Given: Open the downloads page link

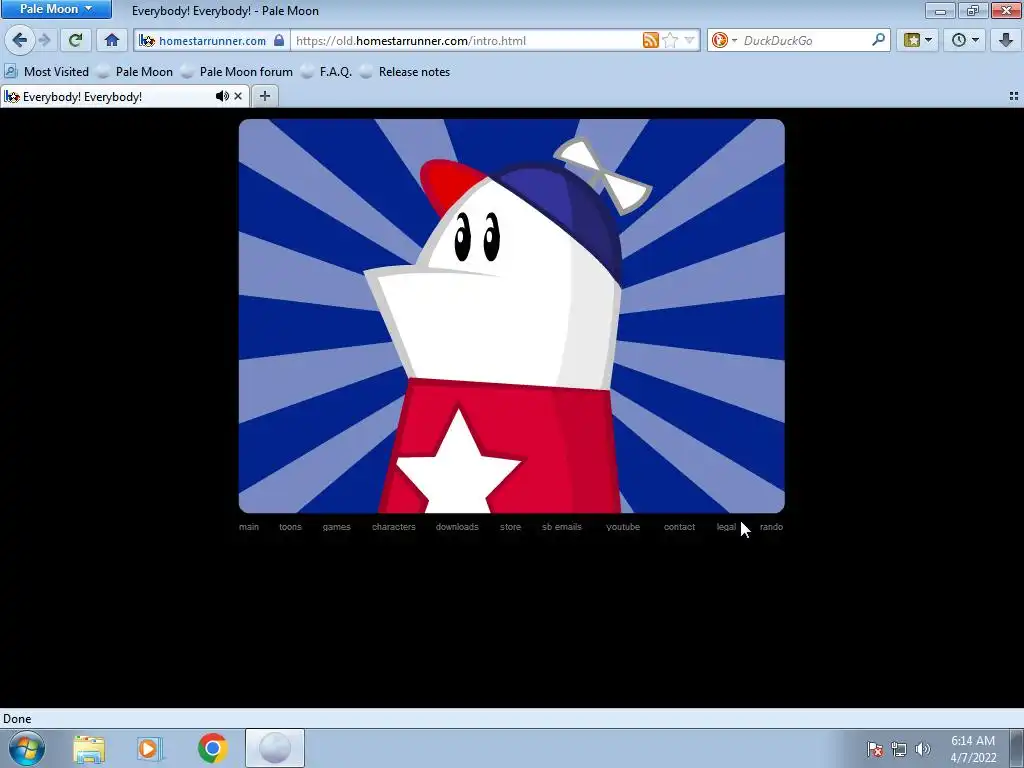Looking at the screenshot, I should [457, 527].
